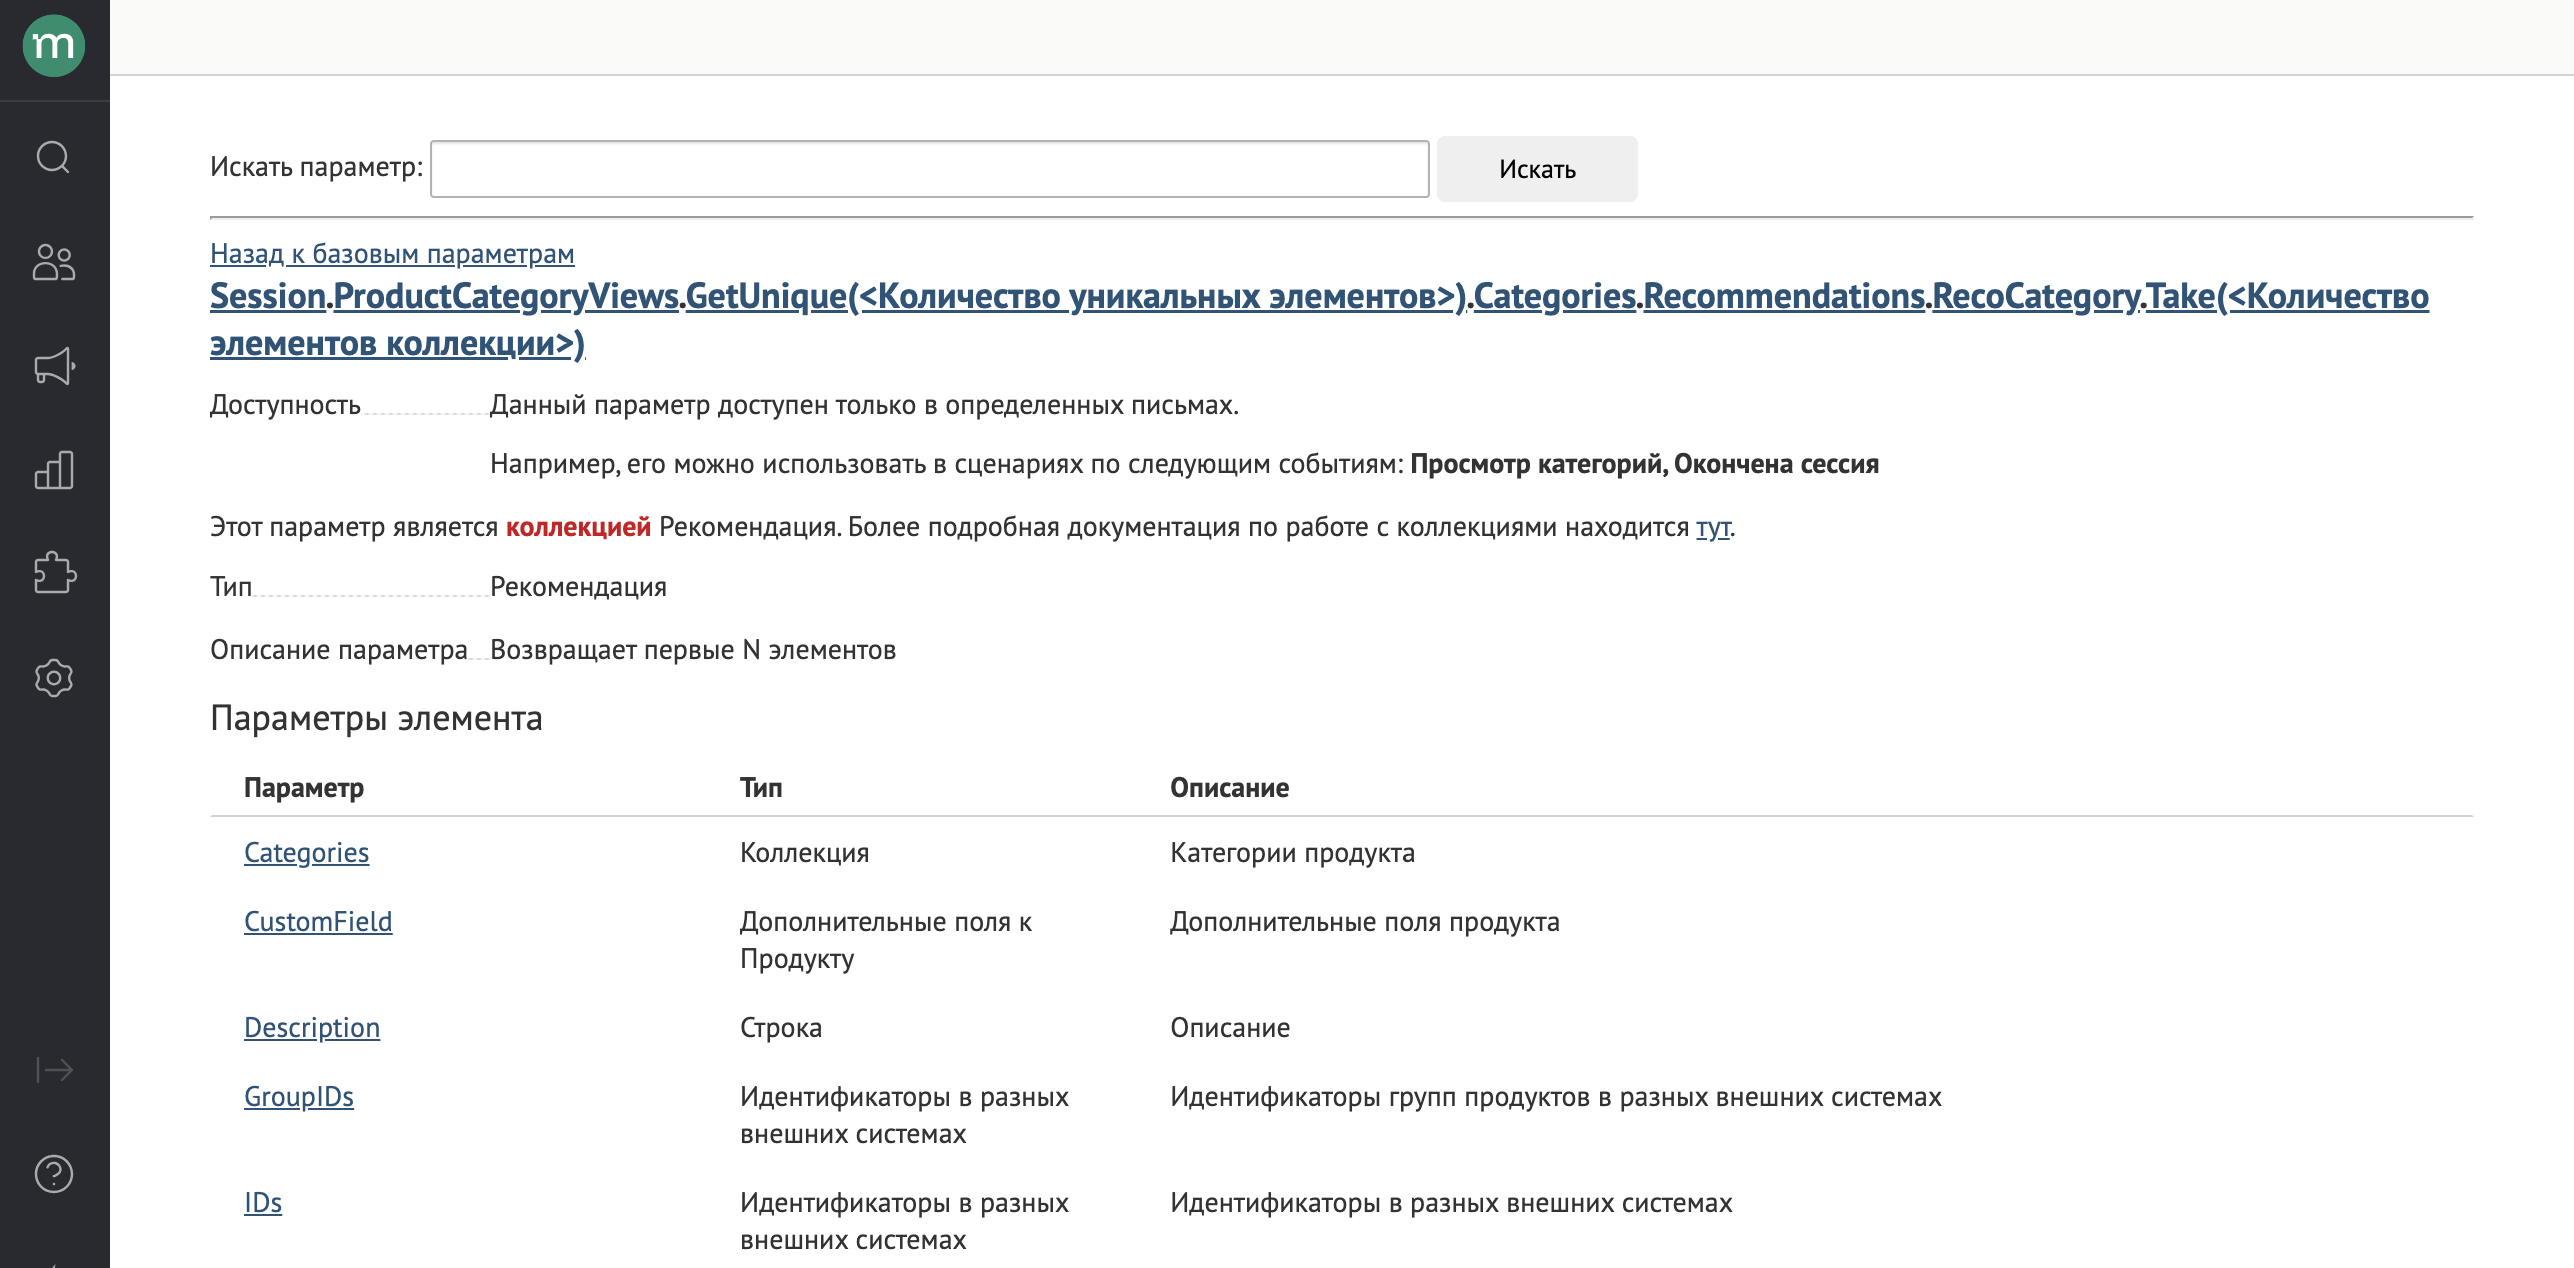Viewport: 2574px width, 1268px height.
Task: Click 'Категории продукта' description cell
Action: click(x=1292, y=853)
